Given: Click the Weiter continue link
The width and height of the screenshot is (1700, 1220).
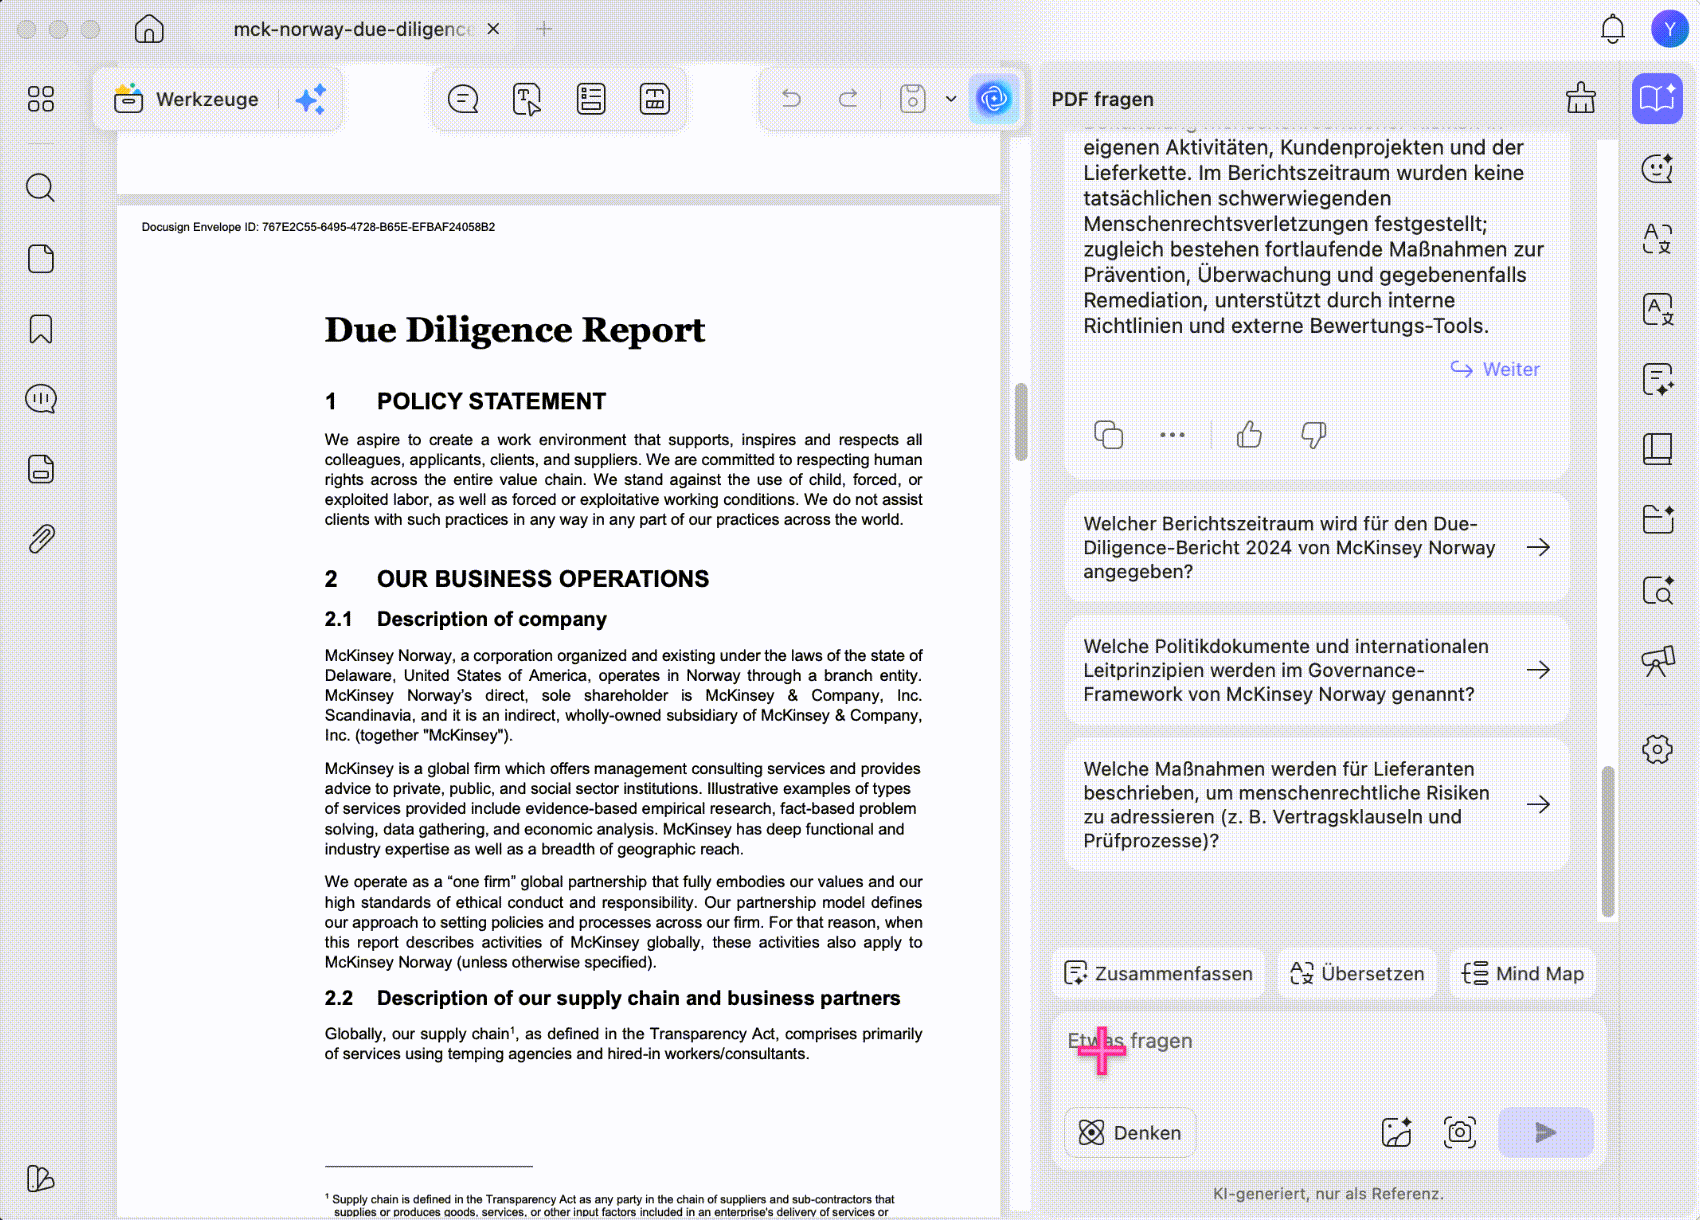Looking at the screenshot, I should (1496, 369).
